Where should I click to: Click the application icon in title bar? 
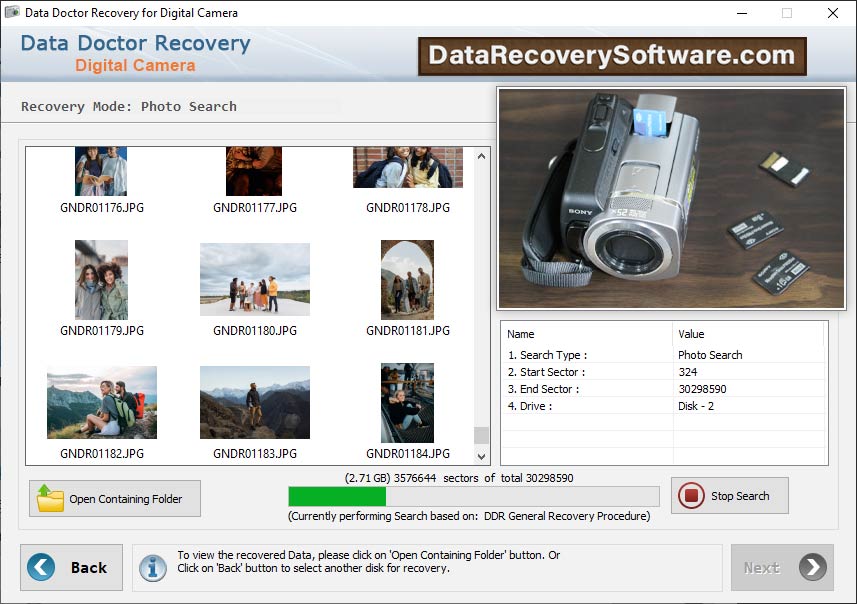click(13, 13)
